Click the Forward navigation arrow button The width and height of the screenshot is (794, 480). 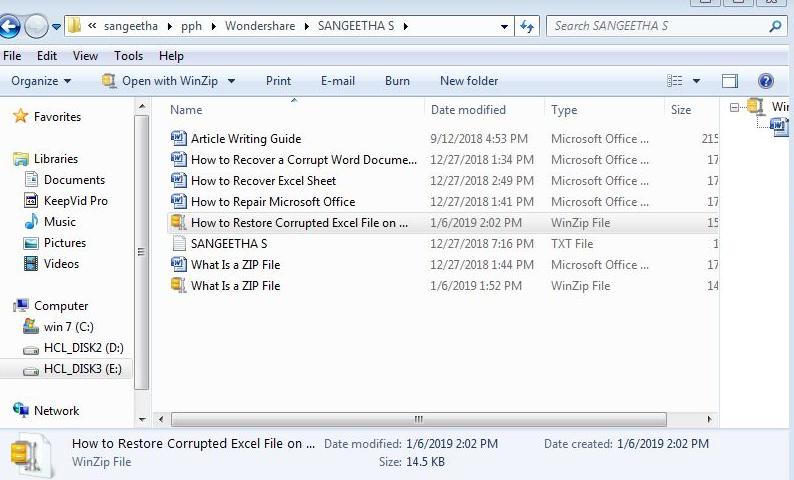click(x=36, y=26)
